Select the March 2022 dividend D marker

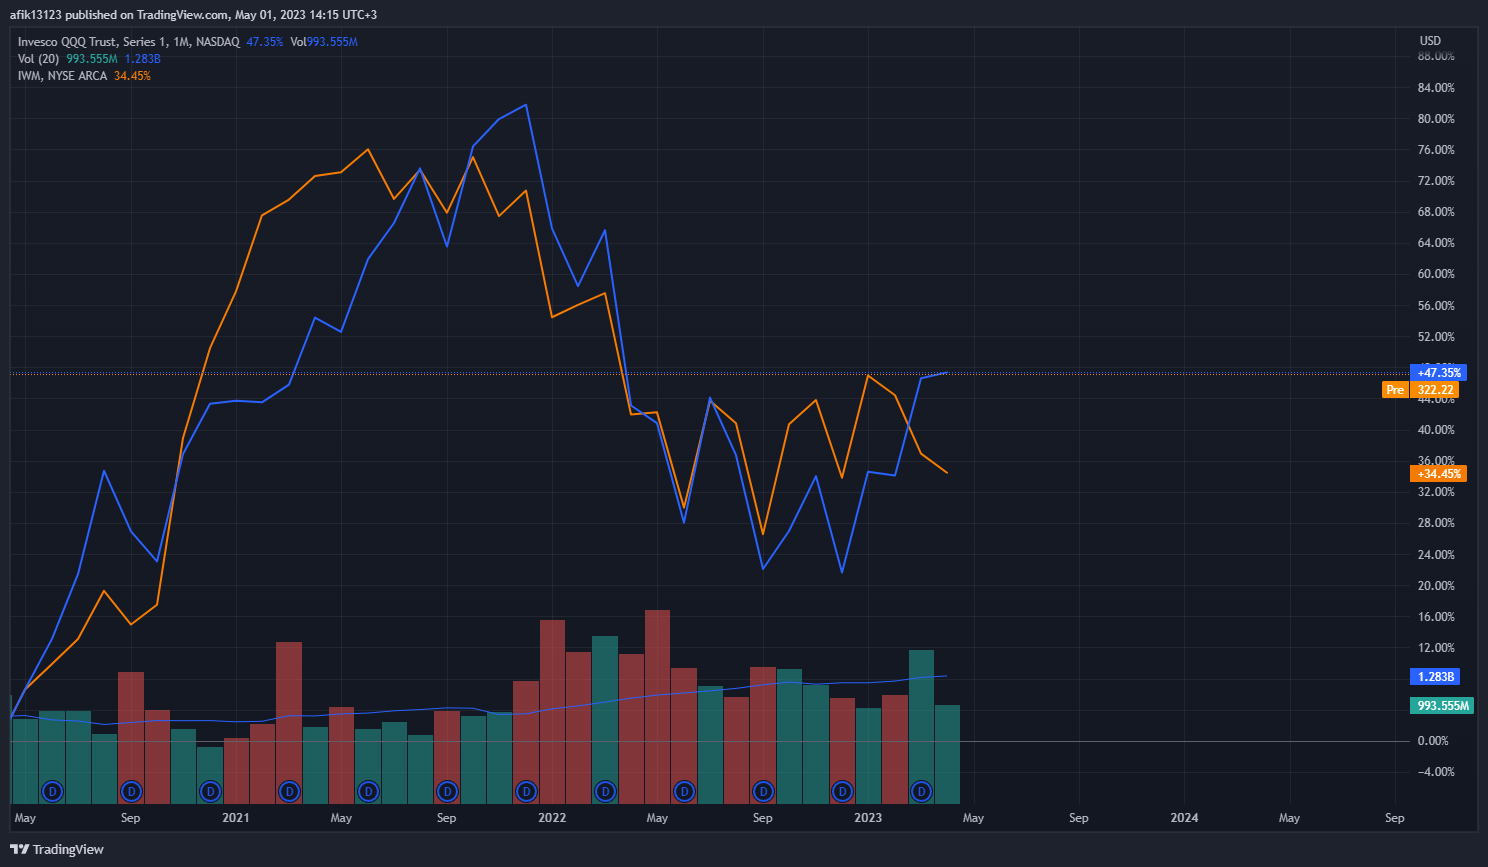(x=605, y=792)
